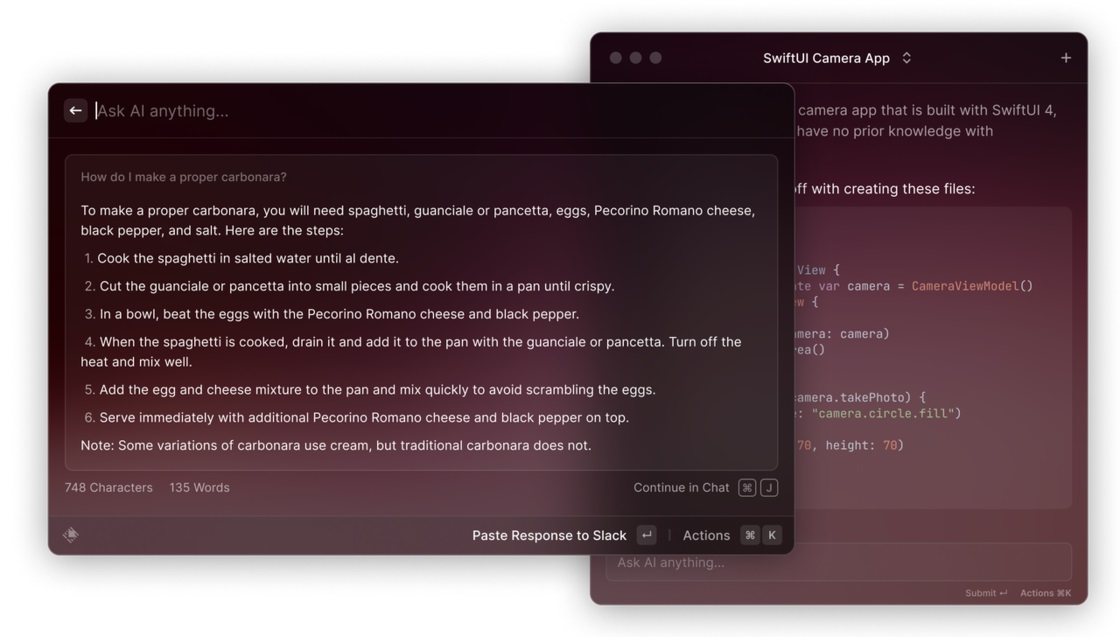Start a new chat with the plus icon
Viewport: 1120px width, 637px height.
(1065, 58)
